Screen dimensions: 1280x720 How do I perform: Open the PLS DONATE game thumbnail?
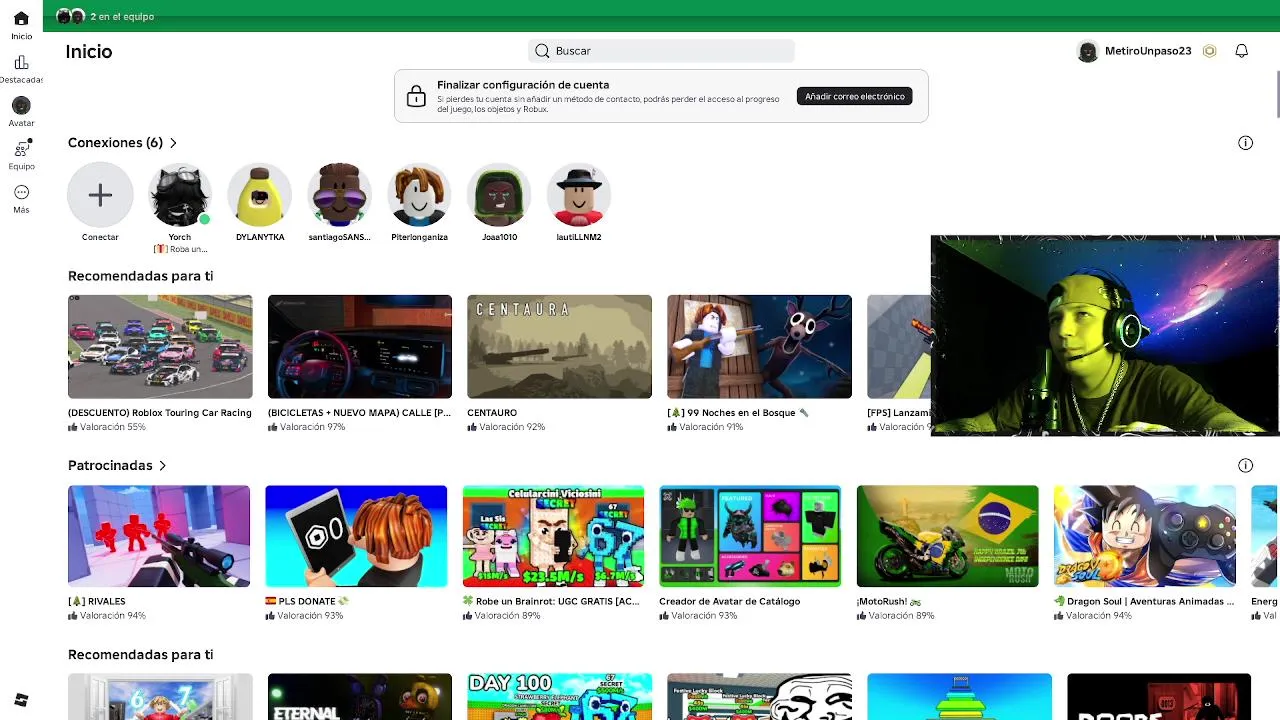click(x=356, y=536)
